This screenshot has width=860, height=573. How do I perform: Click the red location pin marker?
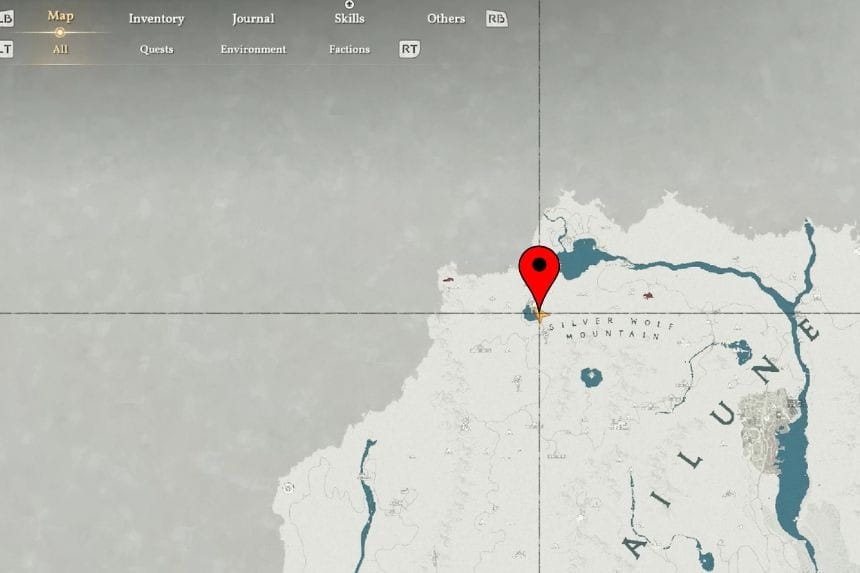539,270
